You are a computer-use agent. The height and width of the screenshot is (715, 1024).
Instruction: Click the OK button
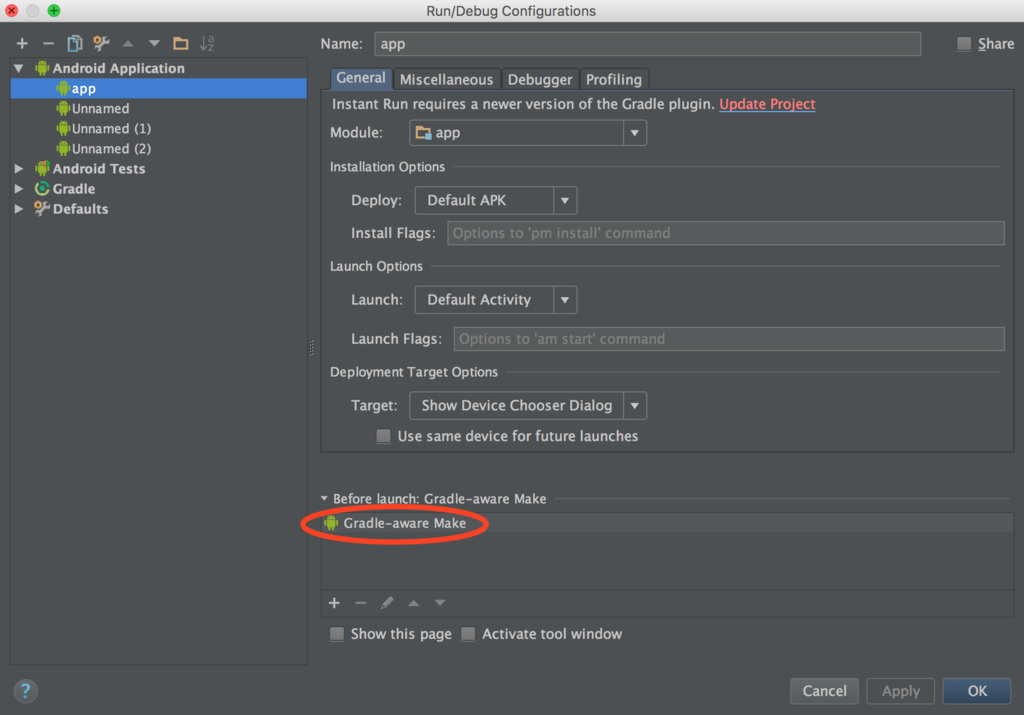(977, 691)
